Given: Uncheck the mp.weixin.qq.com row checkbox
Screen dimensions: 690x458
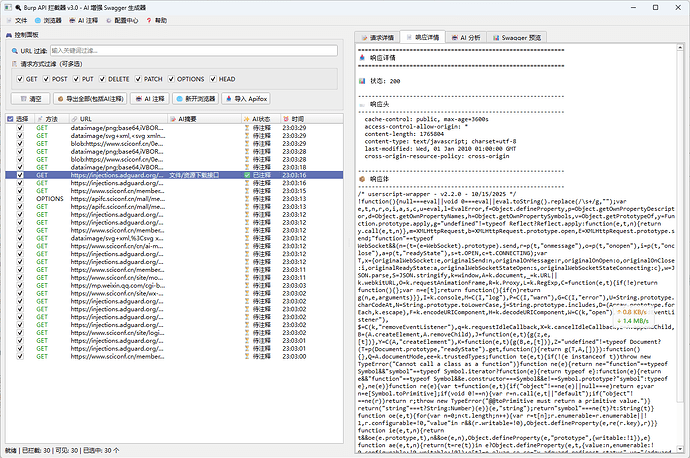Looking at the screenshot, I should click(20, 286).
